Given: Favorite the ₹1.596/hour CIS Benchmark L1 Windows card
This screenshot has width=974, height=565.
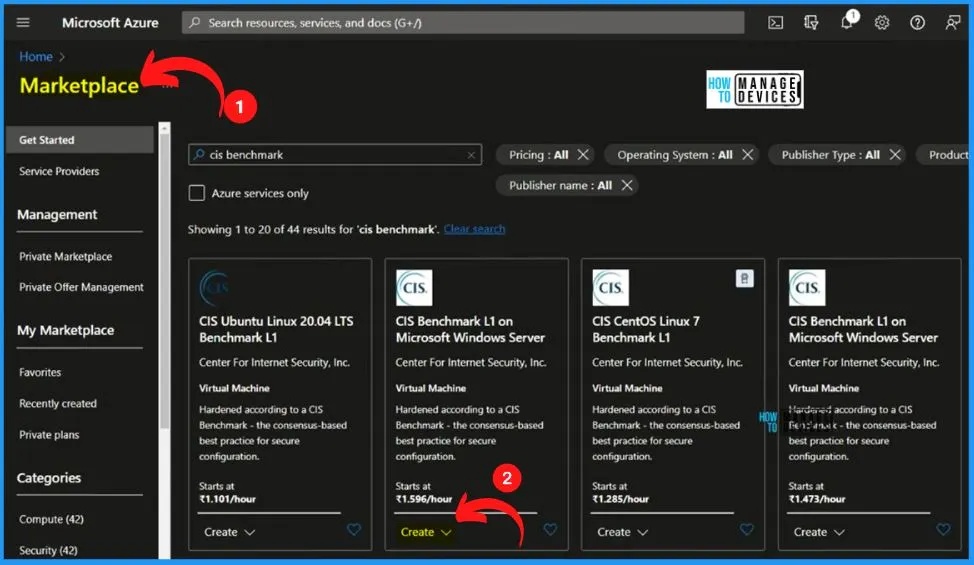Looking at the screenshot, I should (550, 530).
